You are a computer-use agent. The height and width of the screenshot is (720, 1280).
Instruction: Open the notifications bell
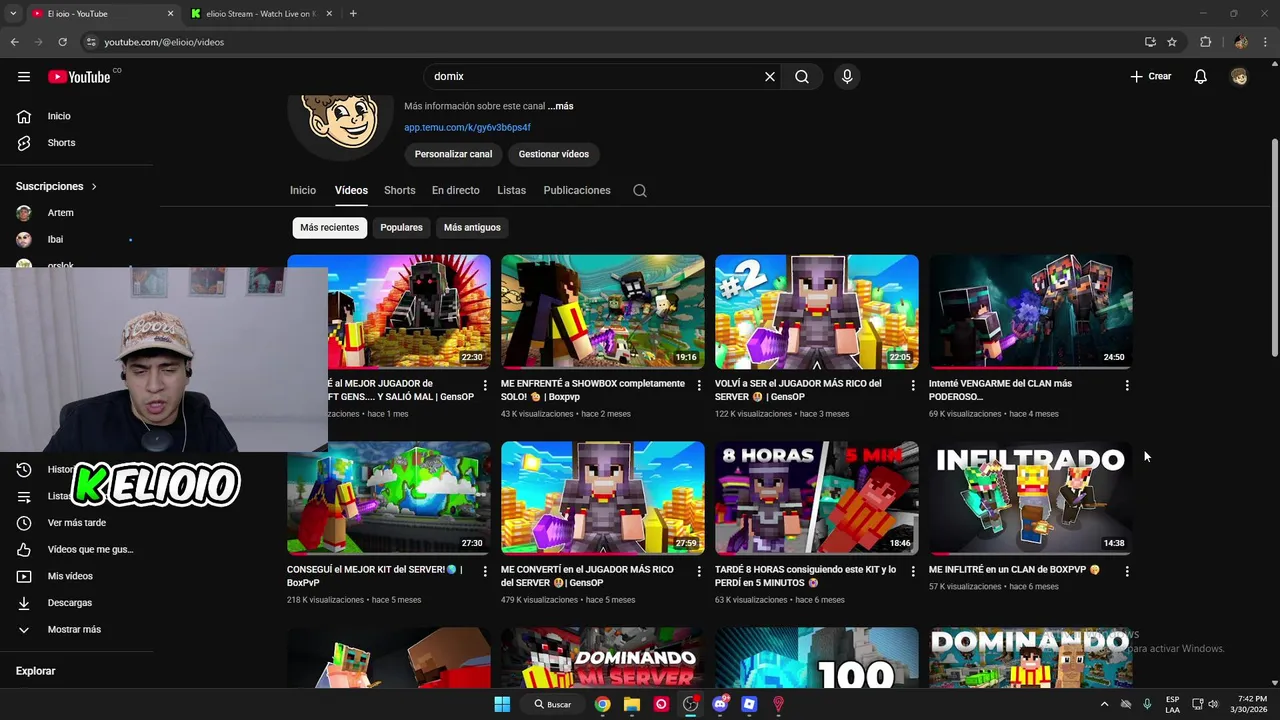click(1201, 77)
